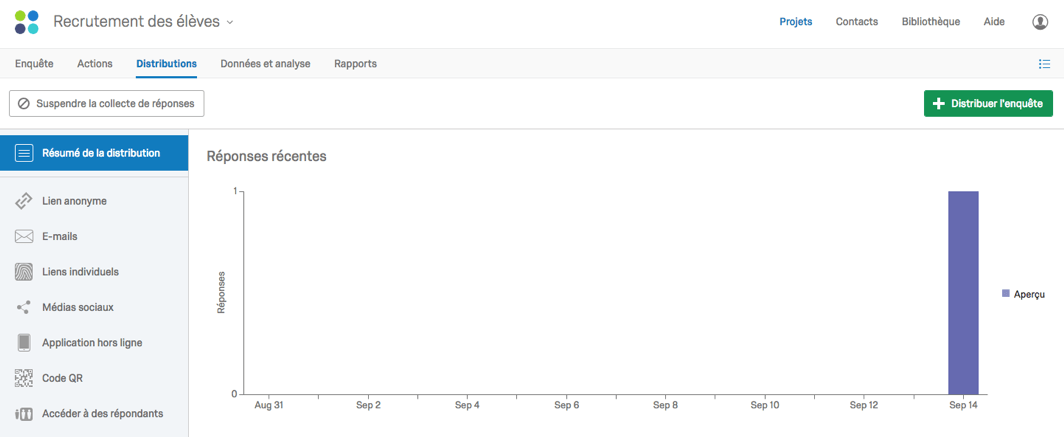Open the Aide menu

tap(994, 22)
